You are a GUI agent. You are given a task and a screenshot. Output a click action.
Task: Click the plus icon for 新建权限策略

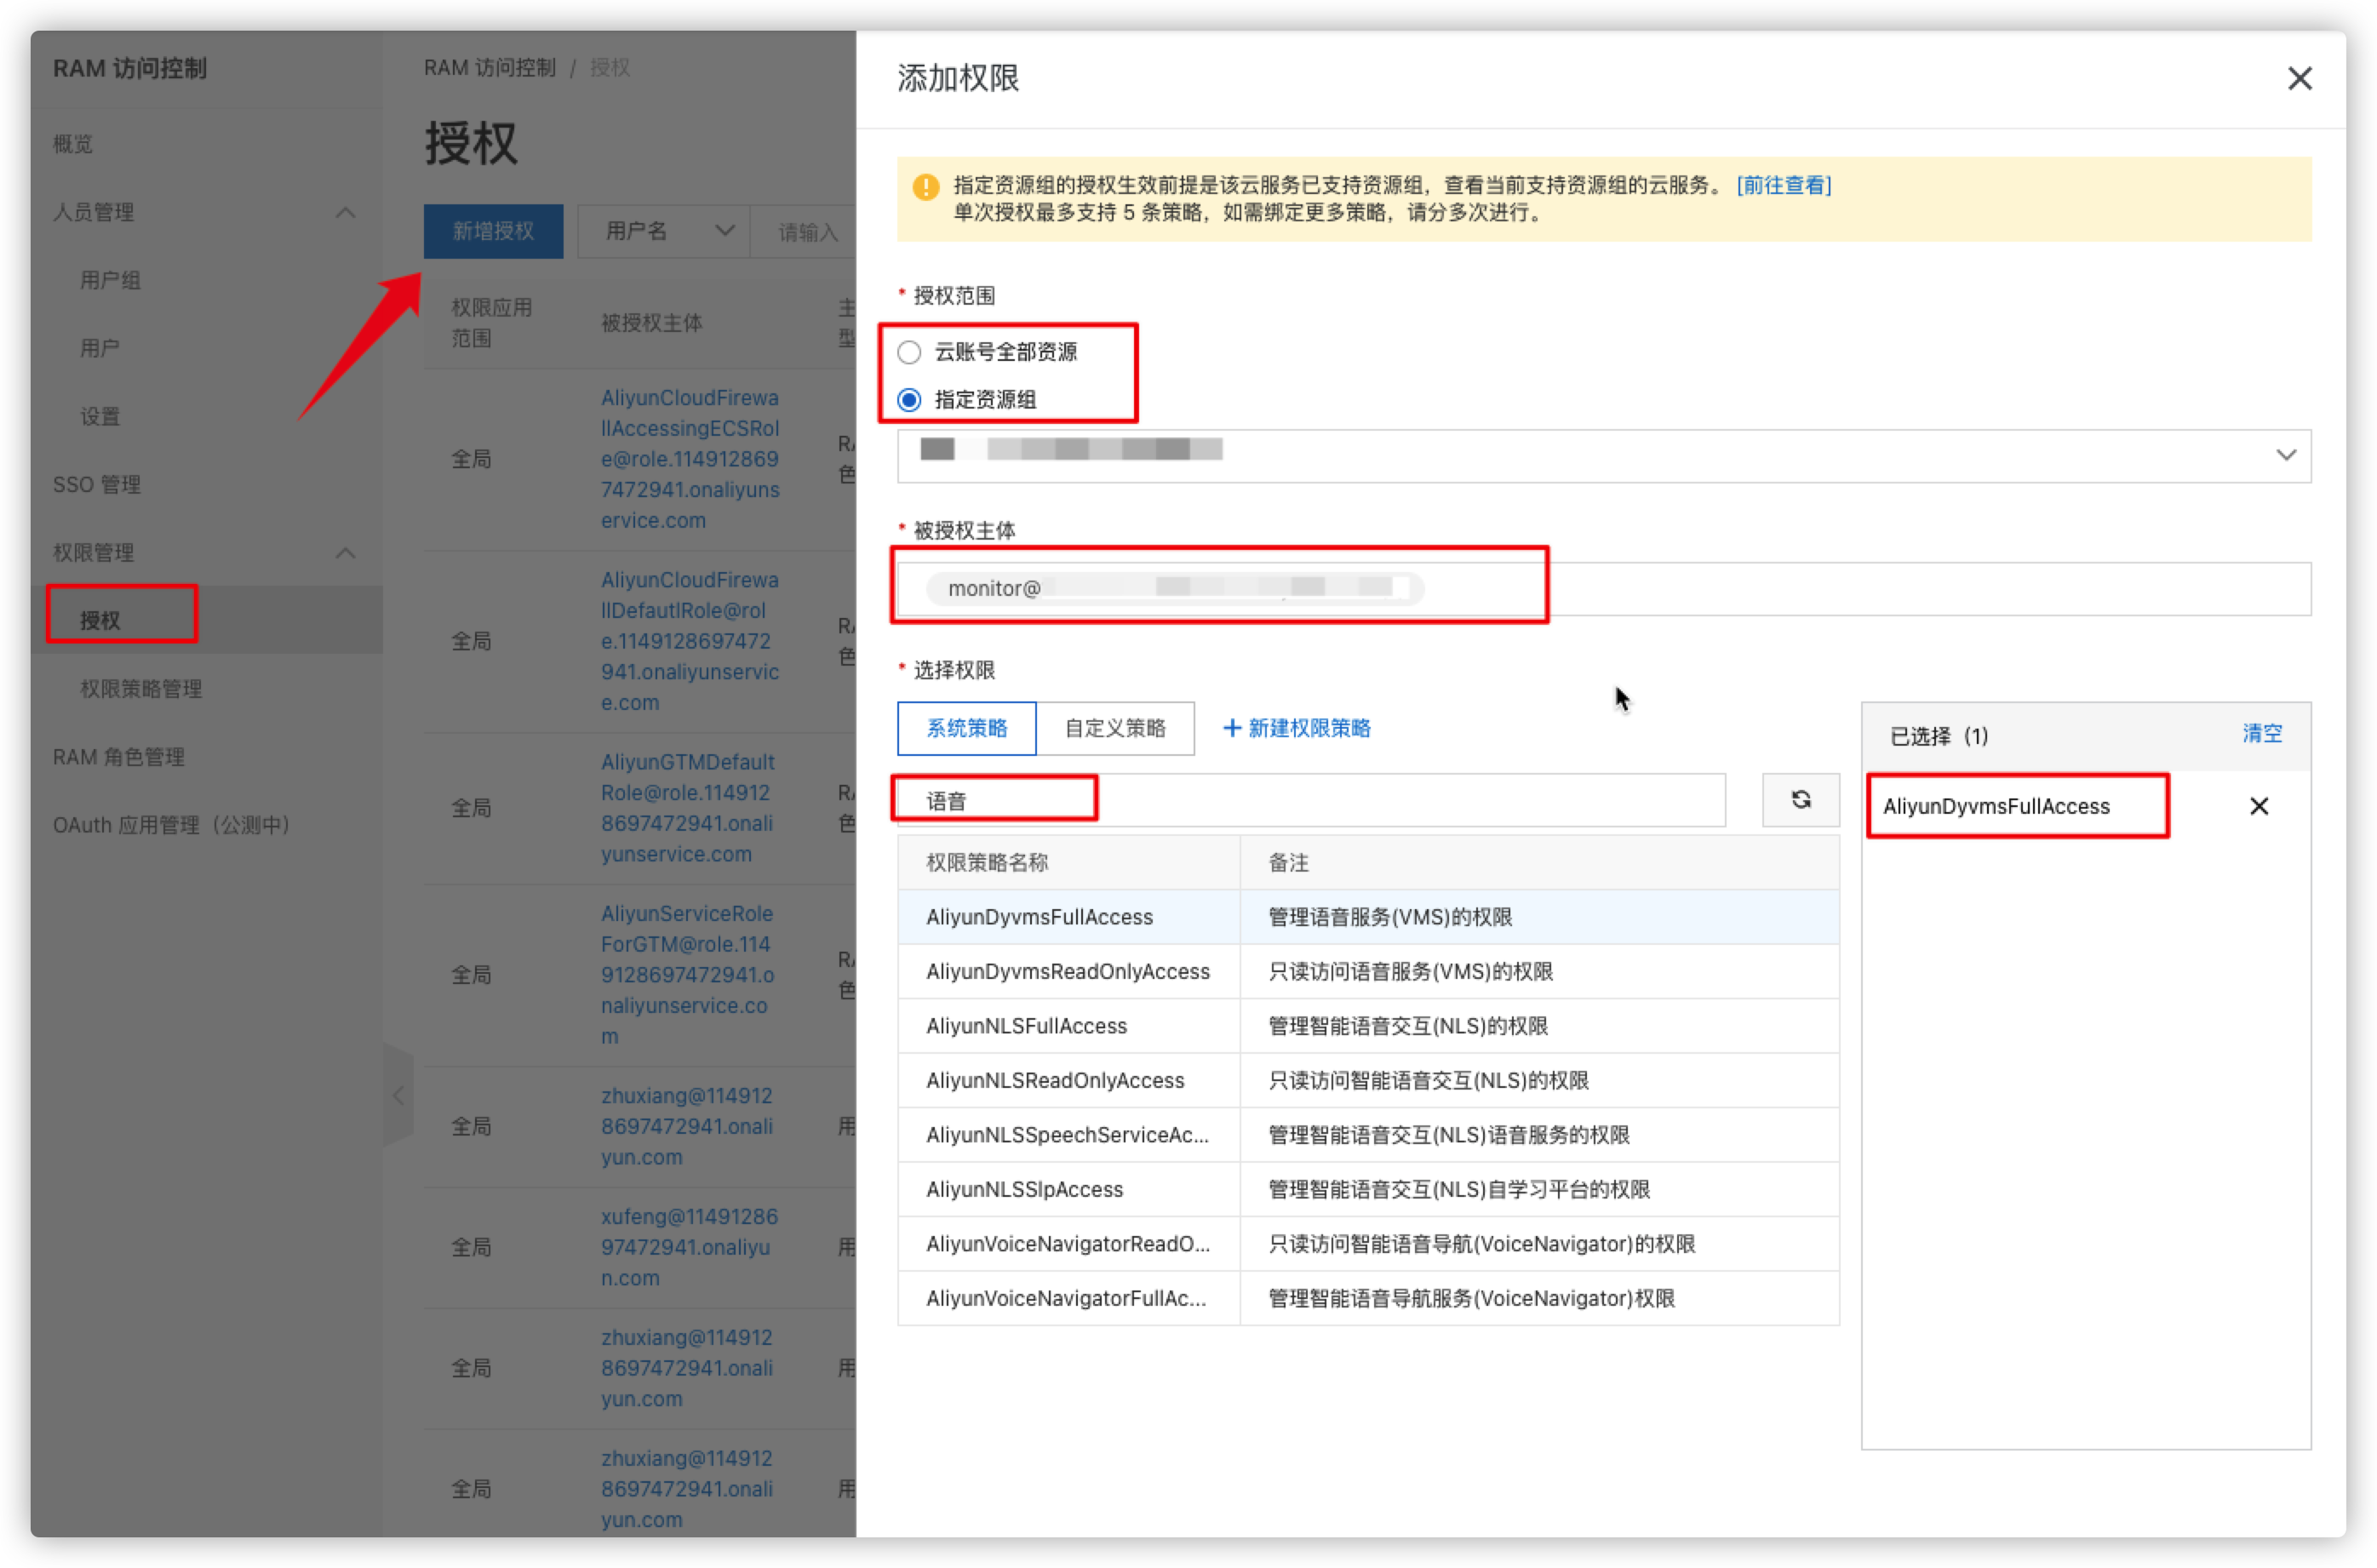tap(1231, 727)
